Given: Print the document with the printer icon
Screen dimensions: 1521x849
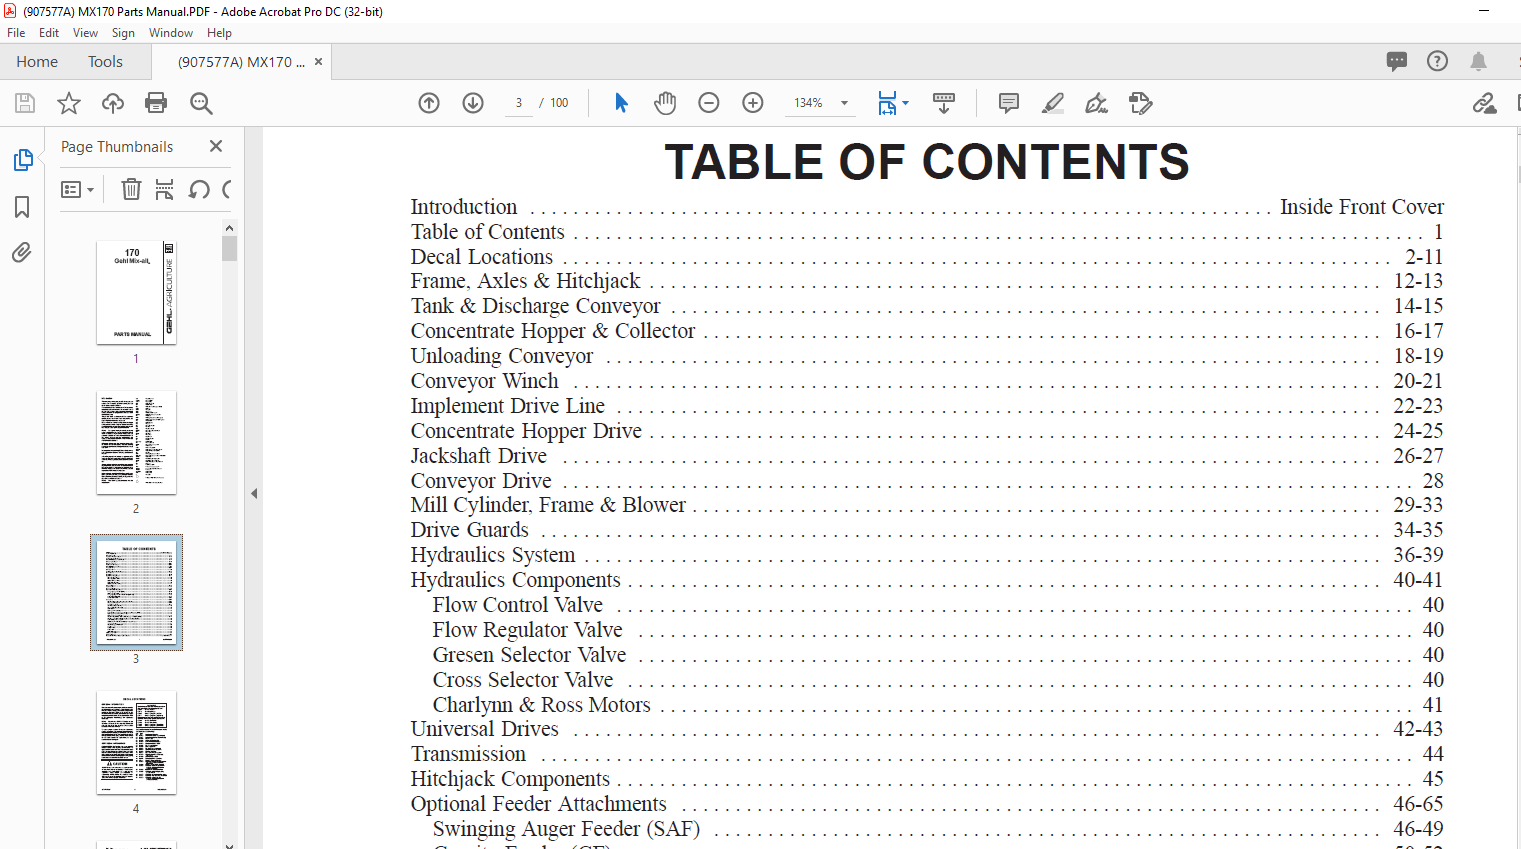Looking at the screenshot, I should pyautogui.click(x=156, y=103).
